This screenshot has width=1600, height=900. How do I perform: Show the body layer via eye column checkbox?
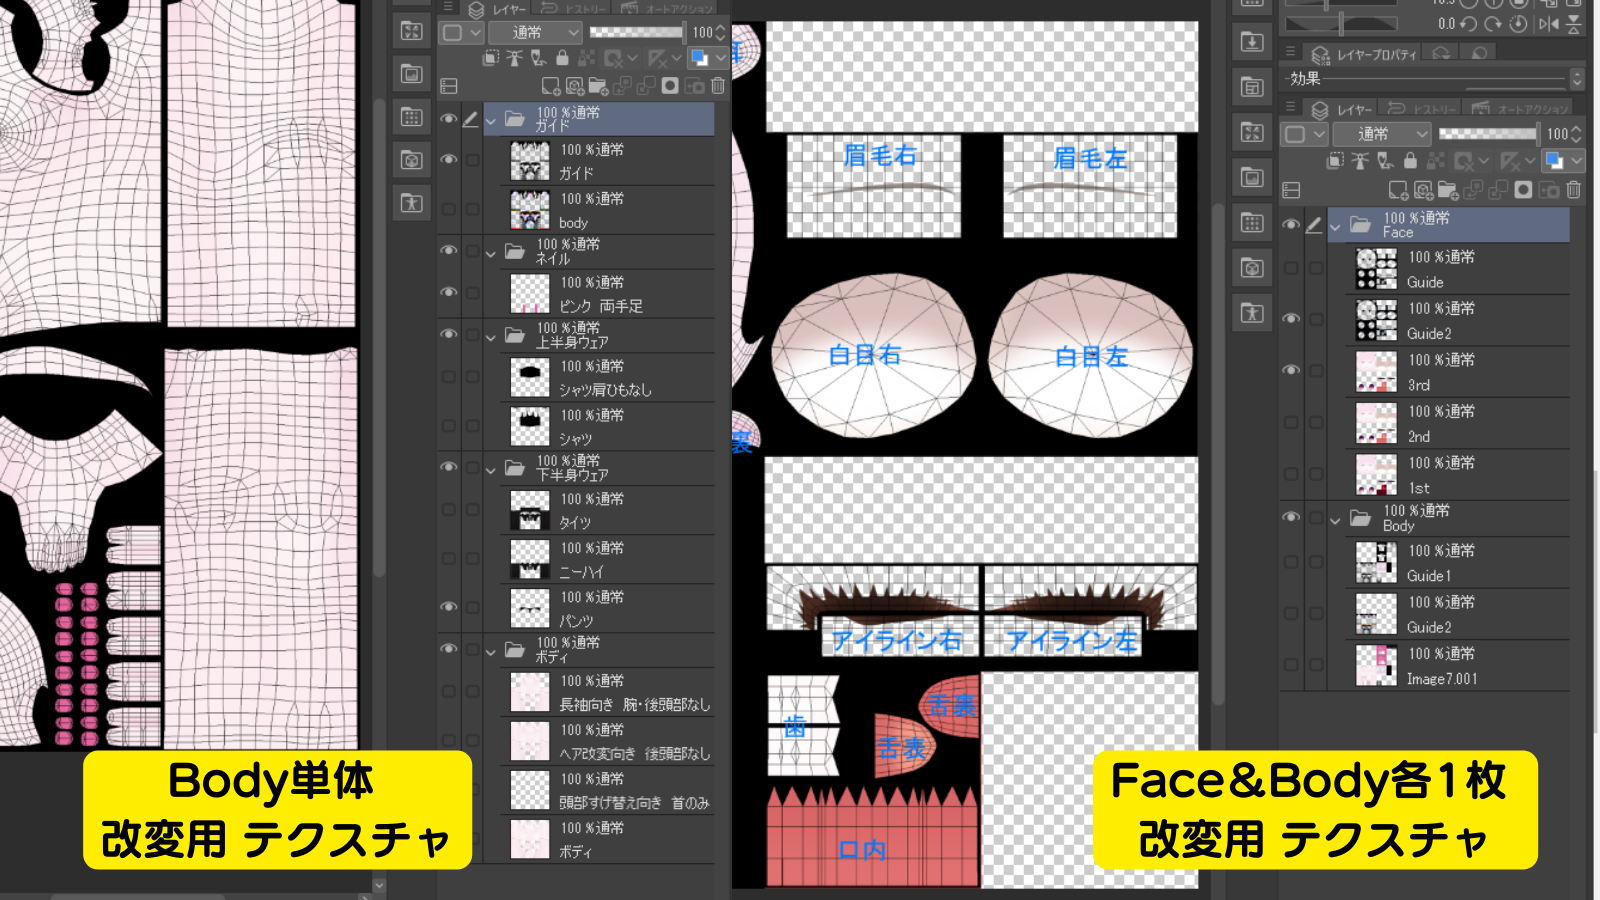click(449, 207)
